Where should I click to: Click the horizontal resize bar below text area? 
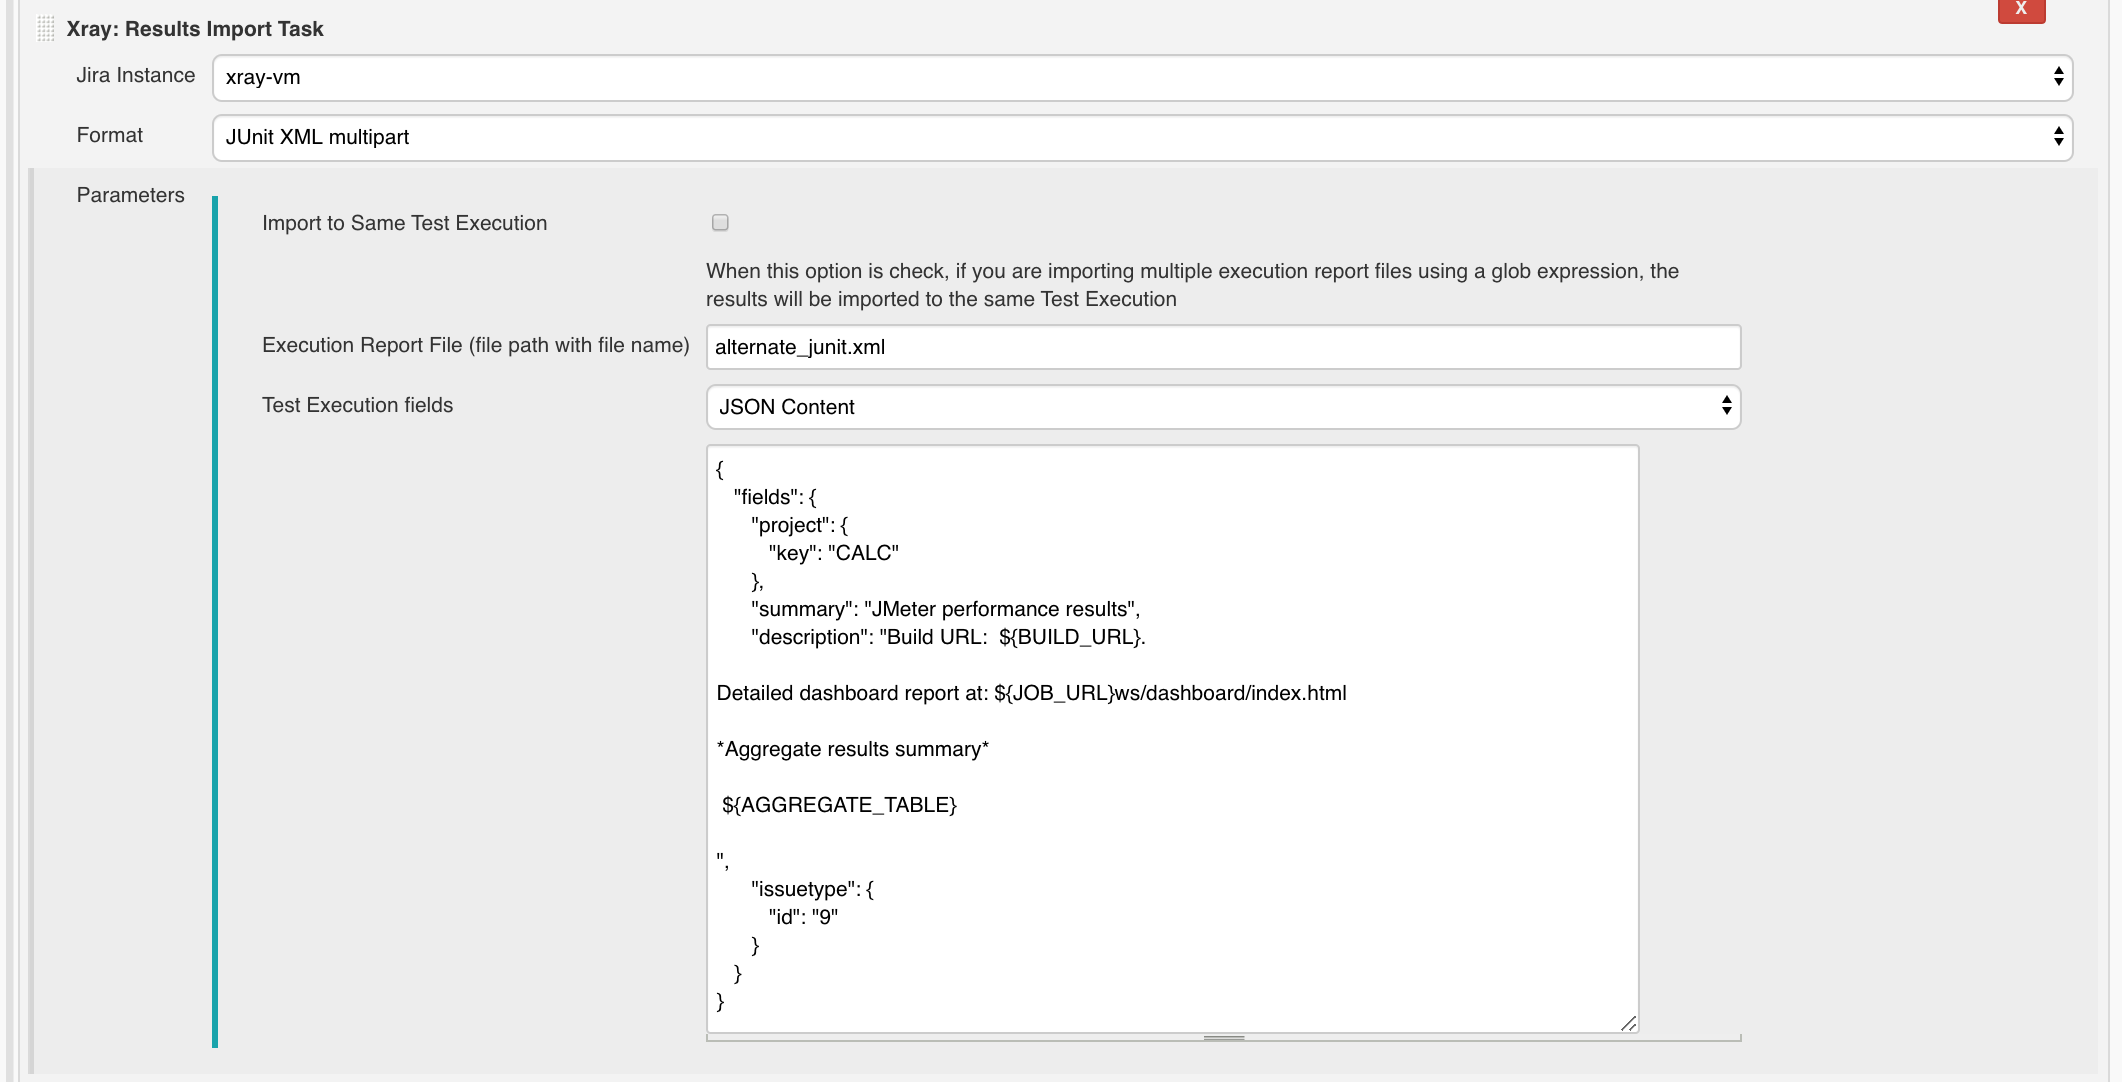point(1223,1038)
